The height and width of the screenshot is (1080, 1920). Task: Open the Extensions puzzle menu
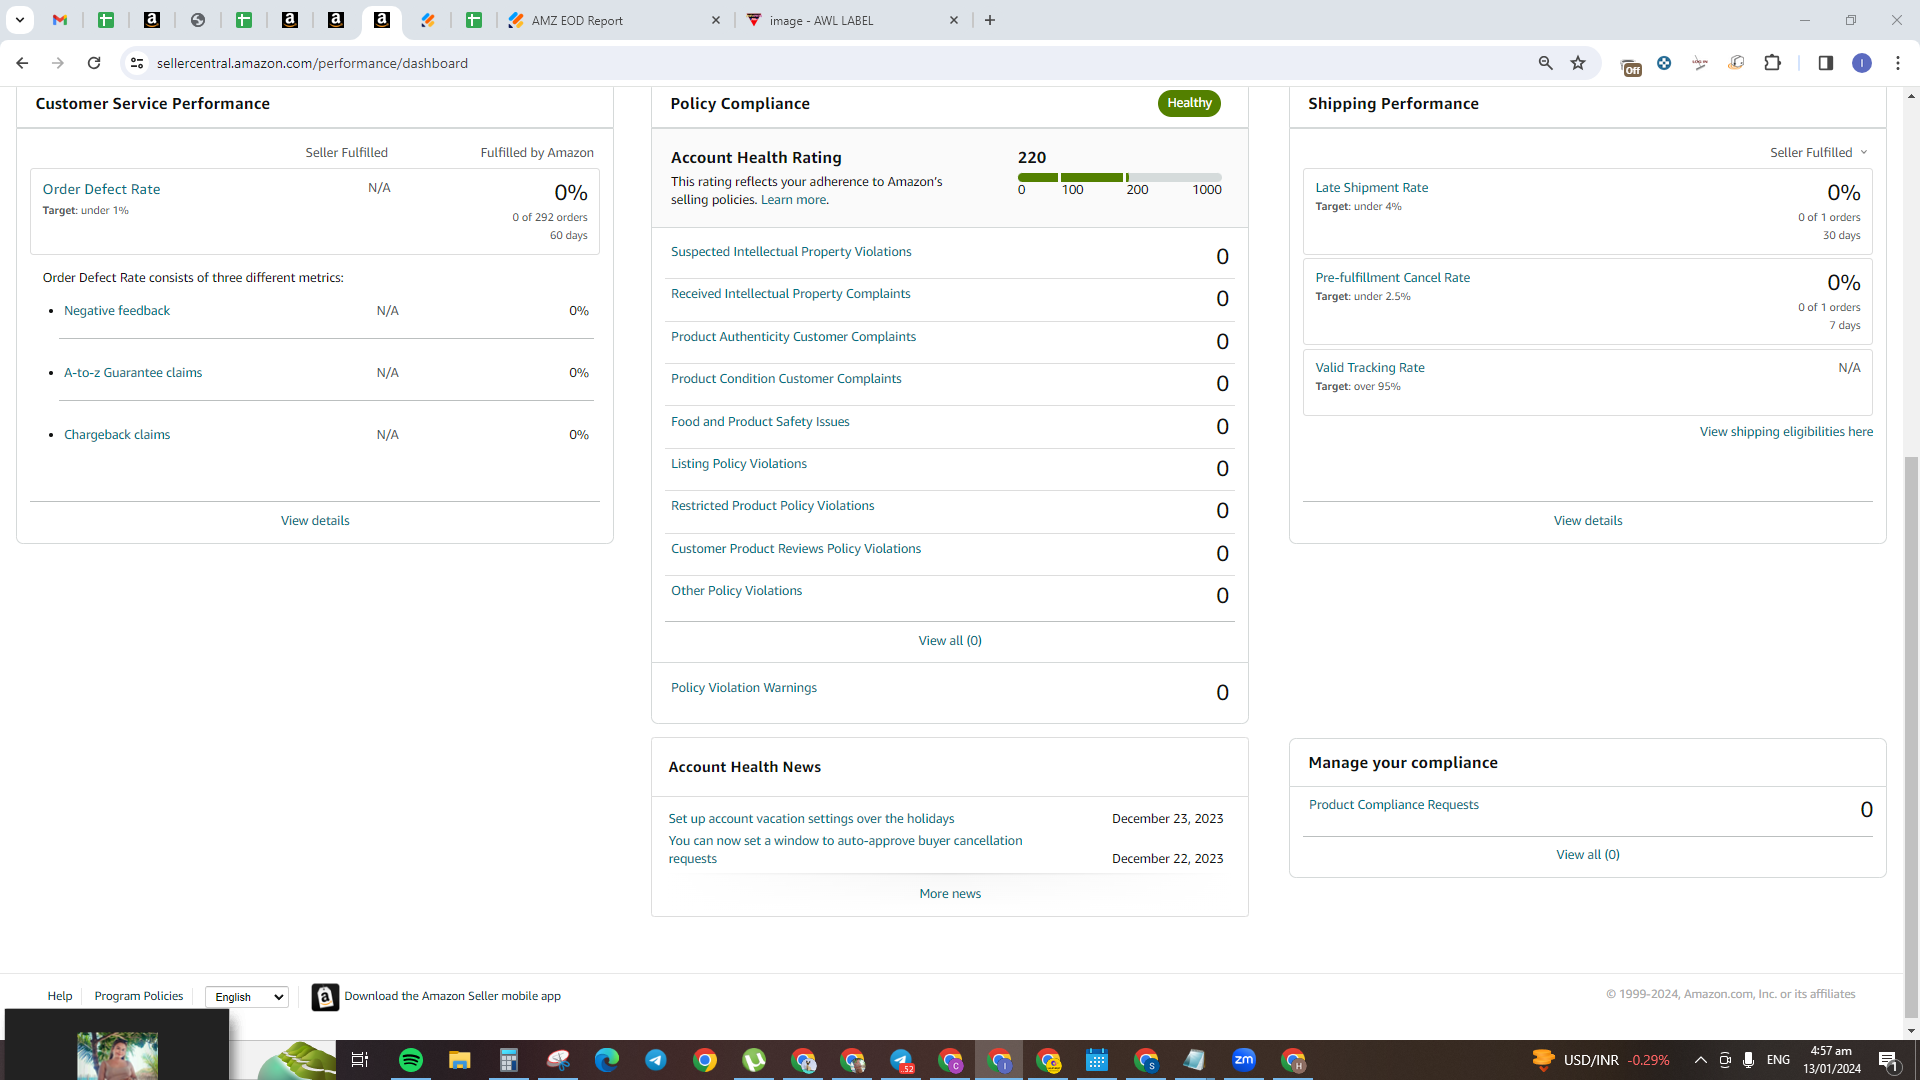tap(1772, 63)
